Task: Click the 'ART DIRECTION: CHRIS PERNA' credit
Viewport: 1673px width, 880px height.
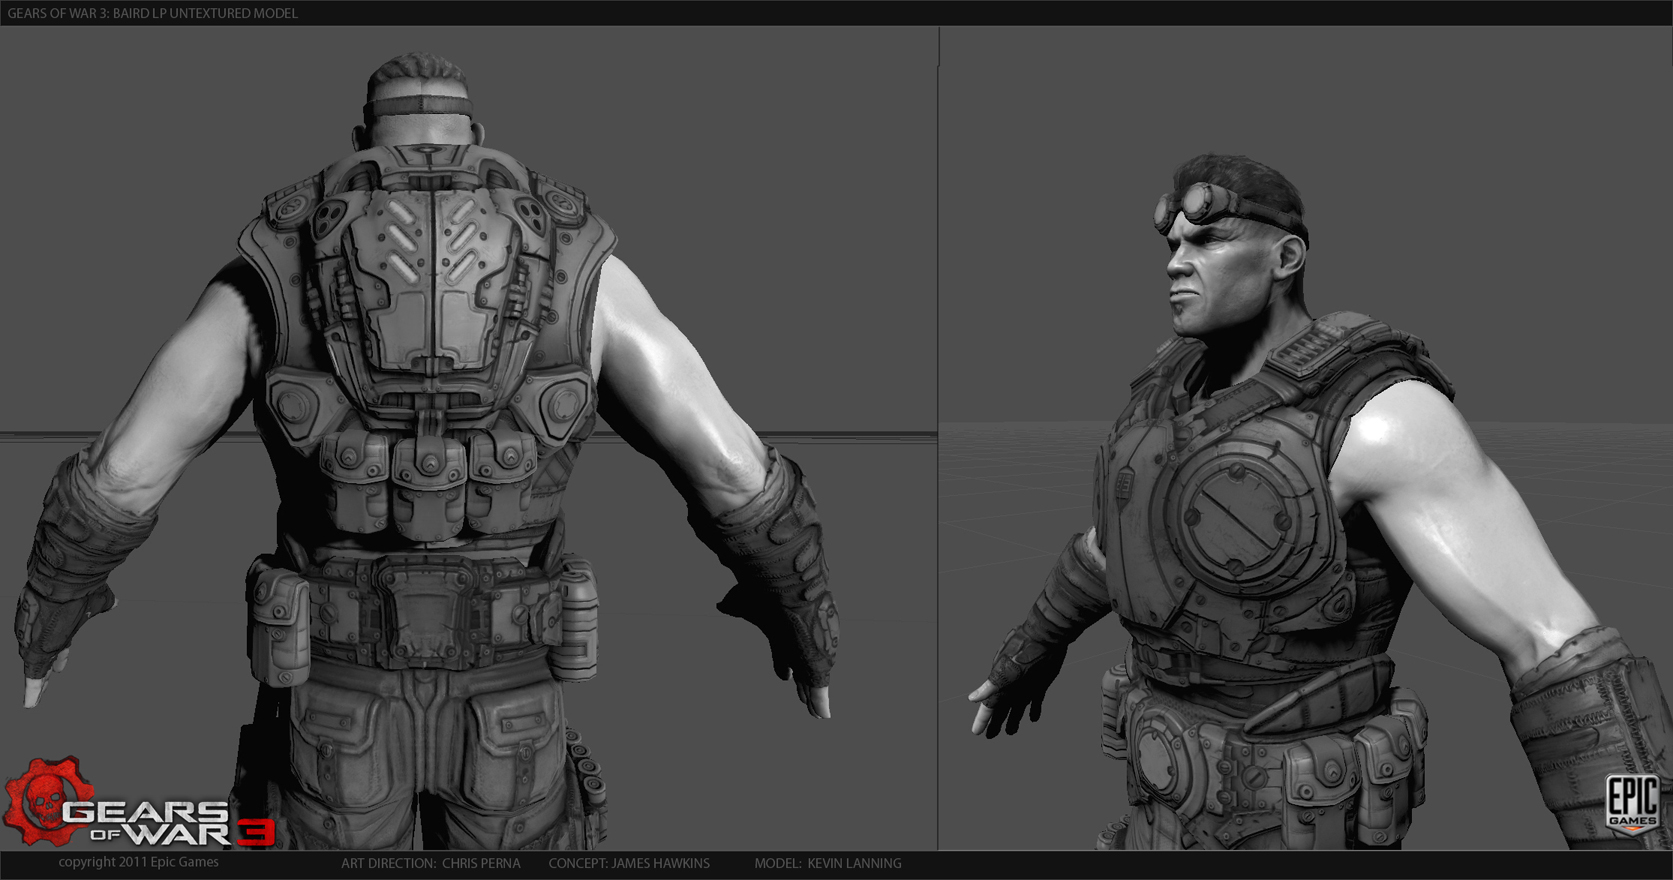Action: pos(431,863)
